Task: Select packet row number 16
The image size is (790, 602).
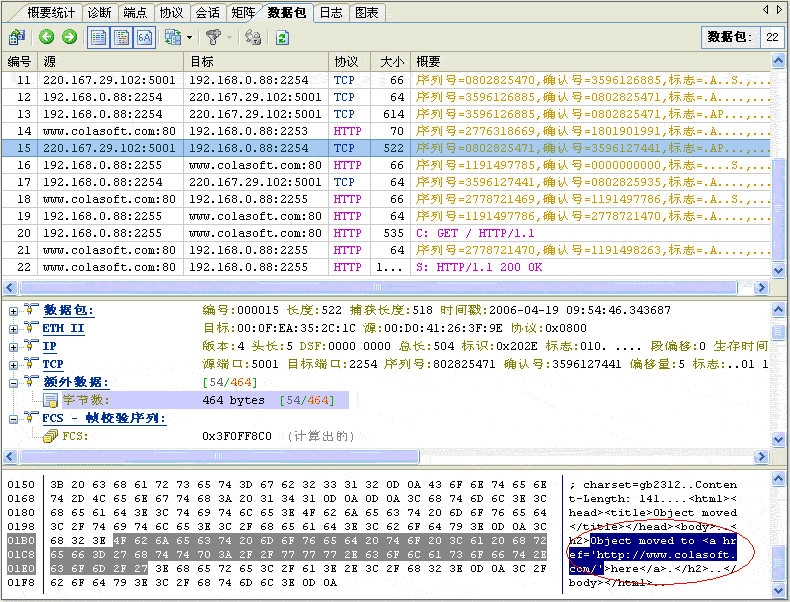Action: point(386,165)
